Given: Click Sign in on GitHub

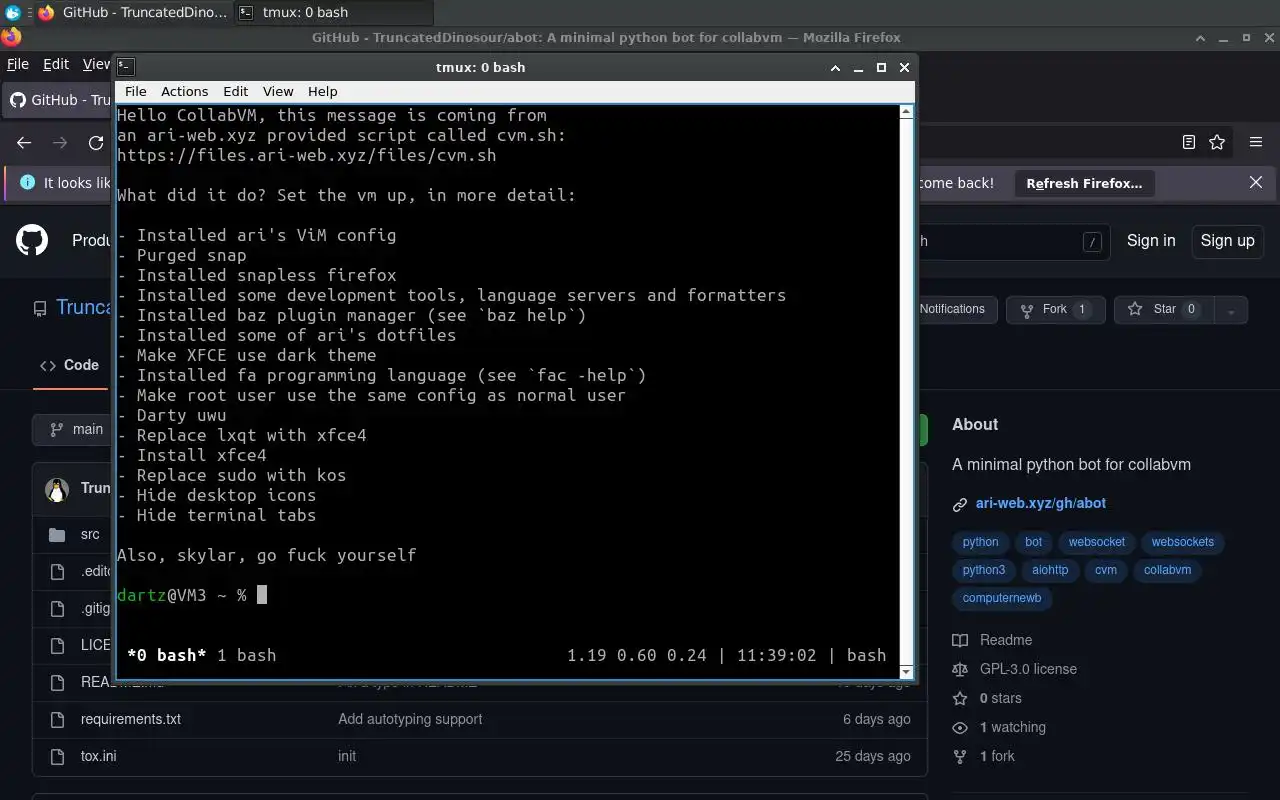Looking at the screenshot, I should (x=1151, y=240).
